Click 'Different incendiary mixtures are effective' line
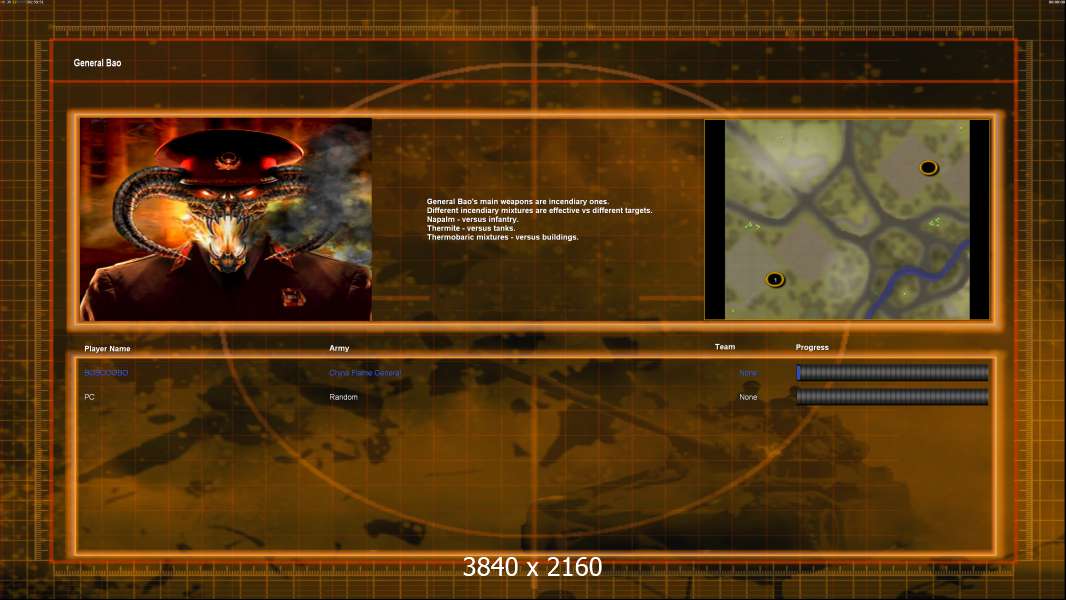1066x600 pixels. (539, 211)
